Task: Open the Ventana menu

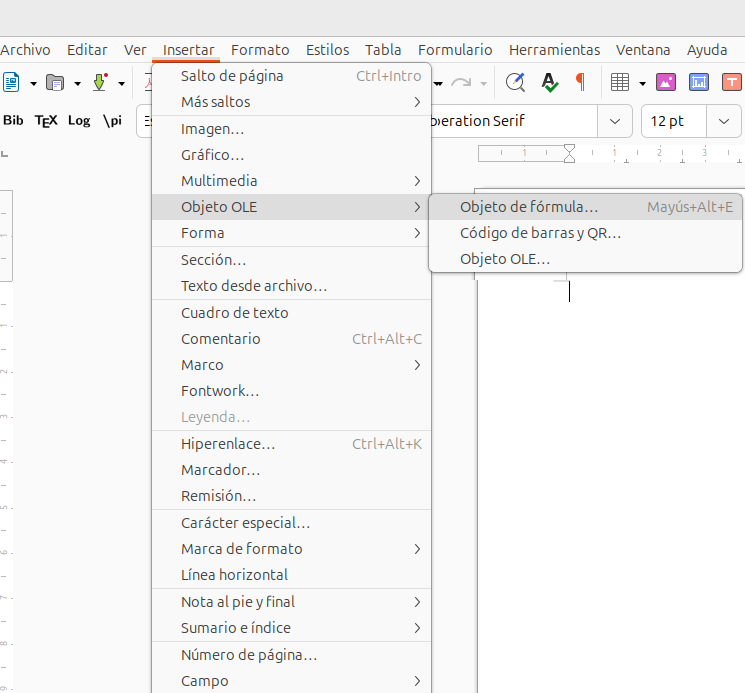Action: click(643, 50)
